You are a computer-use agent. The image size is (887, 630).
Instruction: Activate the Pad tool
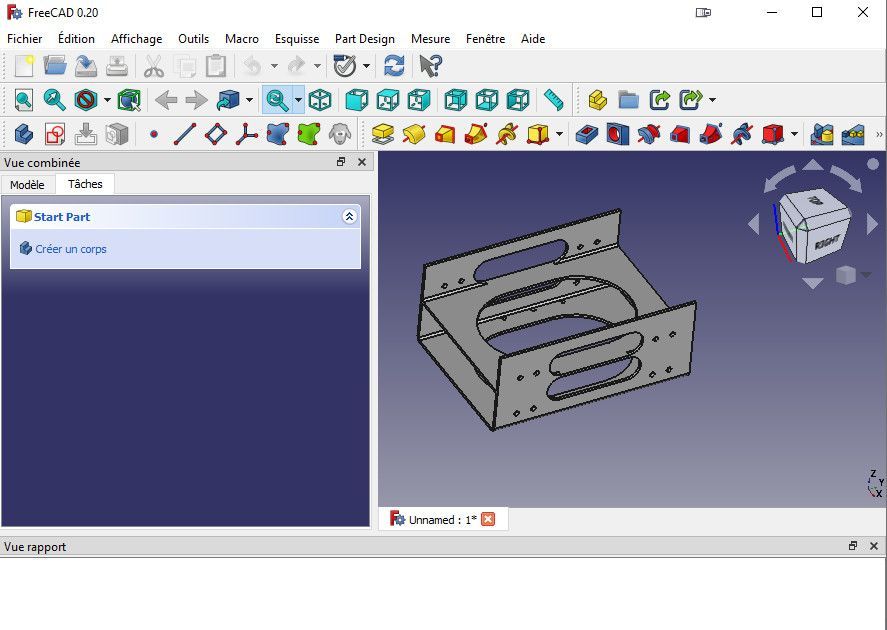[x=383, y=133]
